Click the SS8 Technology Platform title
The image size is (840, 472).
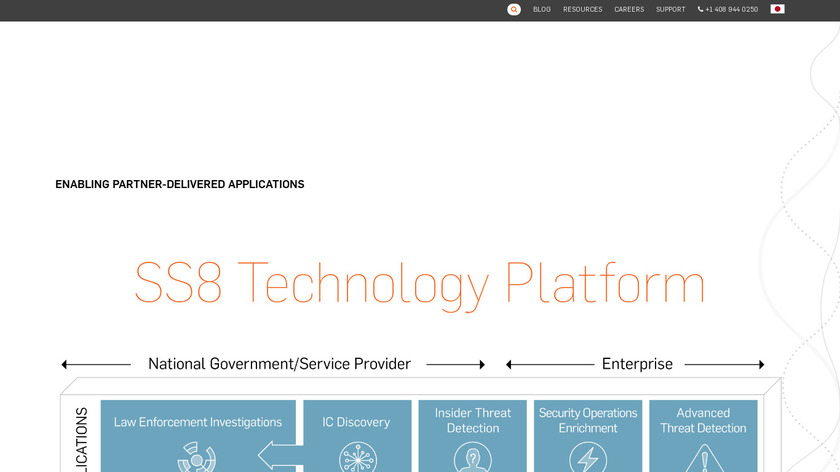click(x=419, y=285)
